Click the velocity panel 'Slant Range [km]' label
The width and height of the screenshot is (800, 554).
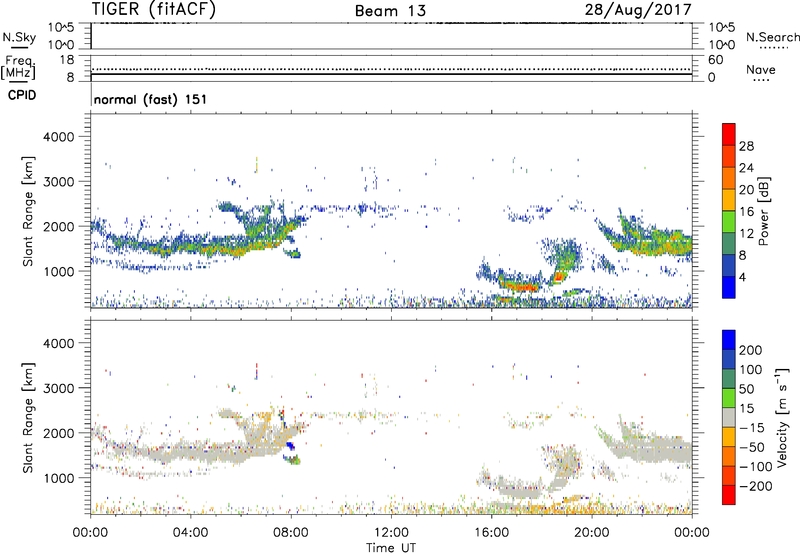28,417
